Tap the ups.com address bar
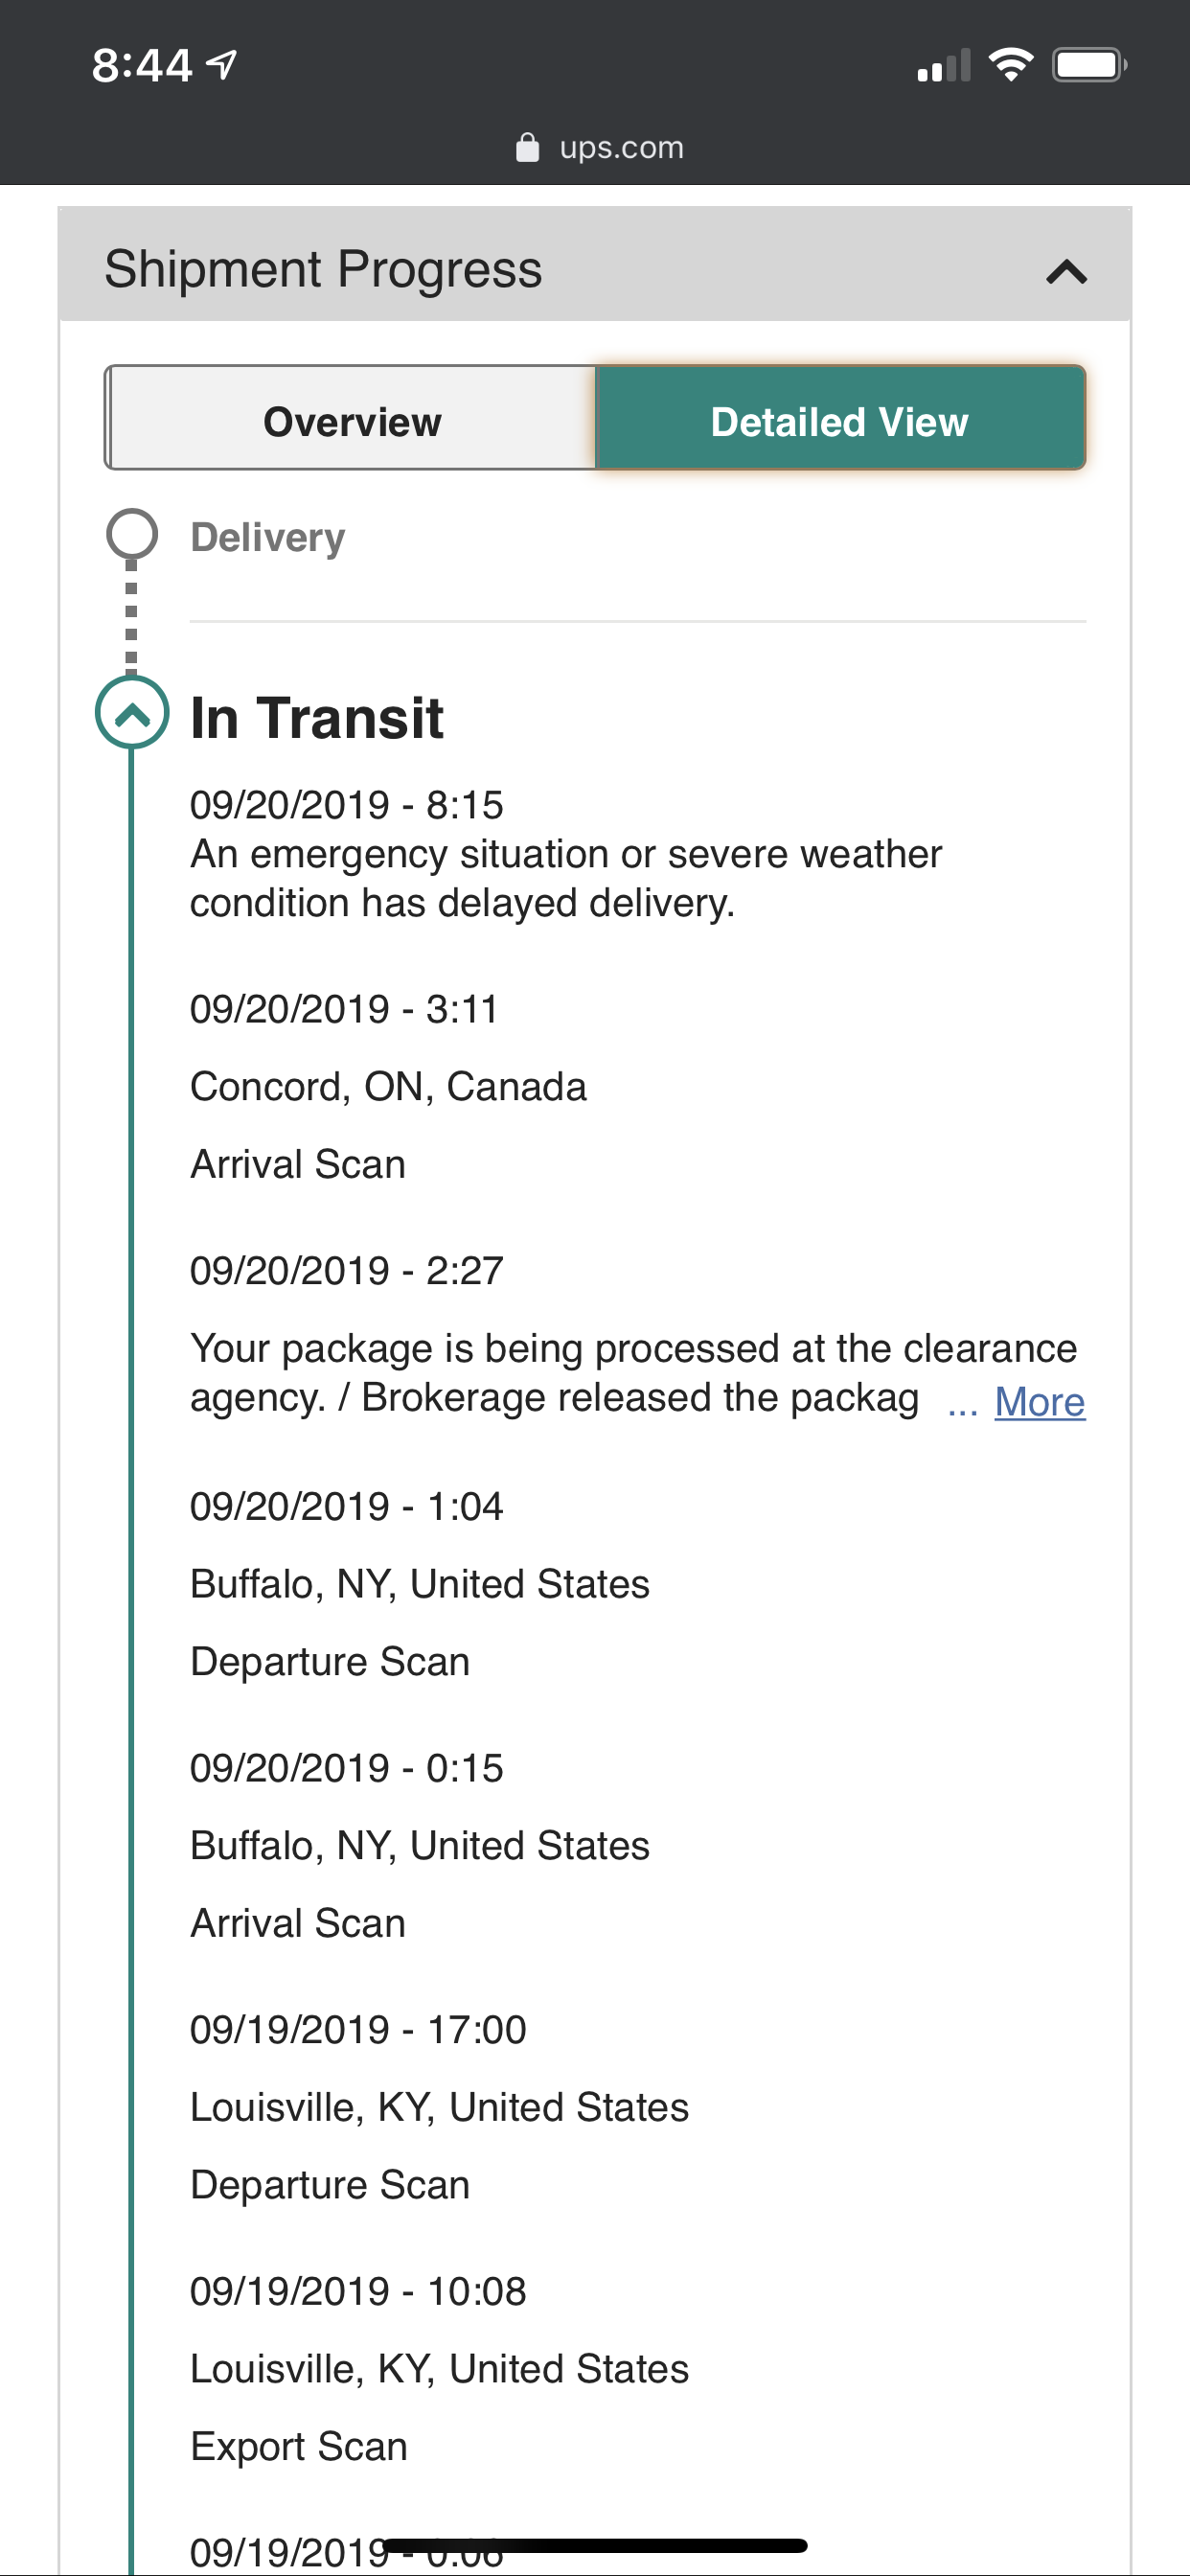1190x2576 pixels. click(620, 148)
